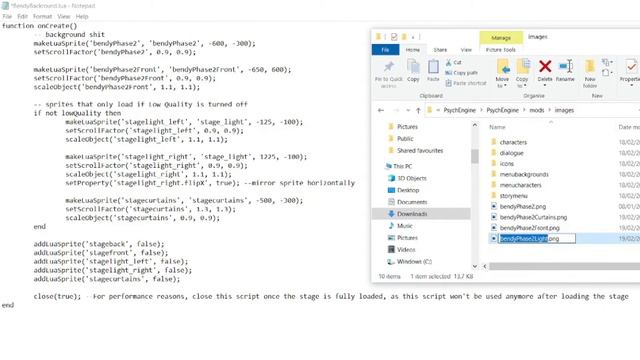The height and width of the screenshot is (360, 640).
Task: Click mods in the address breadcrumb
Action: click(537, 110)
